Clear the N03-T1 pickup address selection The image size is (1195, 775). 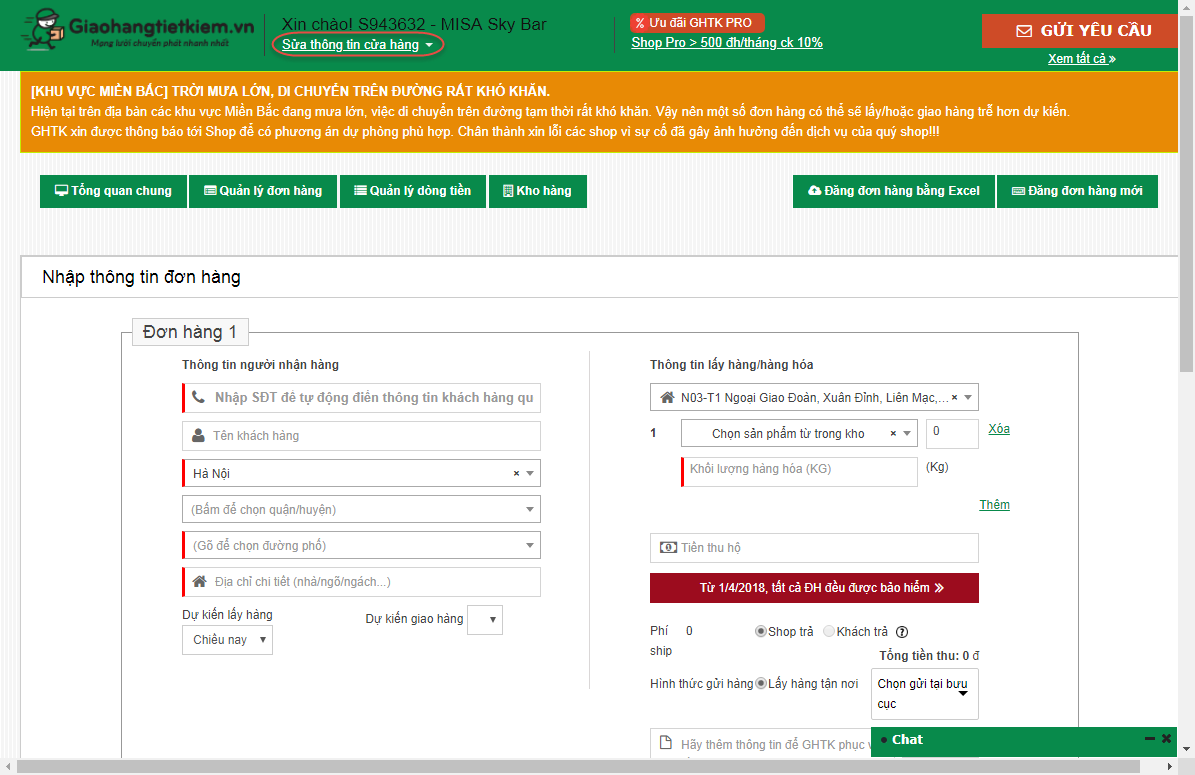tap(954, 397)
